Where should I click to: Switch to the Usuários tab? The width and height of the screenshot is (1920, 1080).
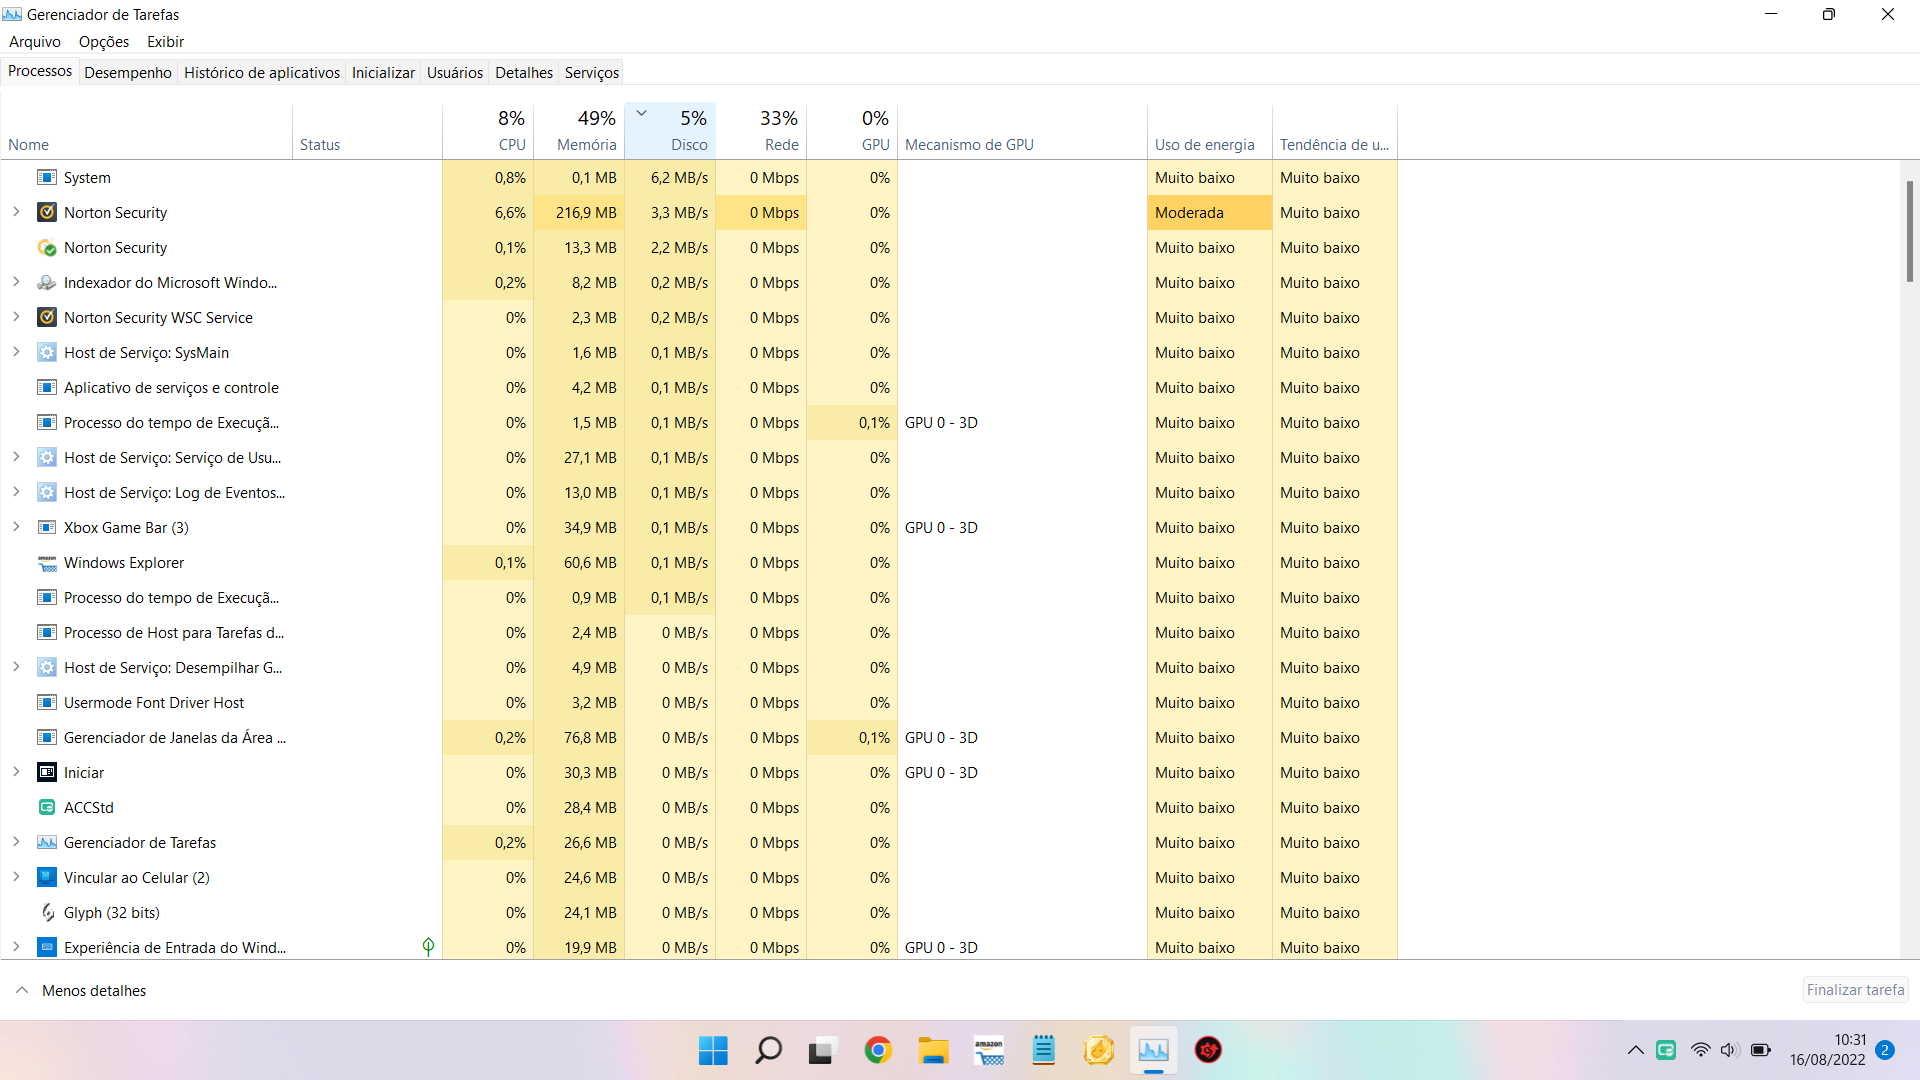(x=455, y=72)
